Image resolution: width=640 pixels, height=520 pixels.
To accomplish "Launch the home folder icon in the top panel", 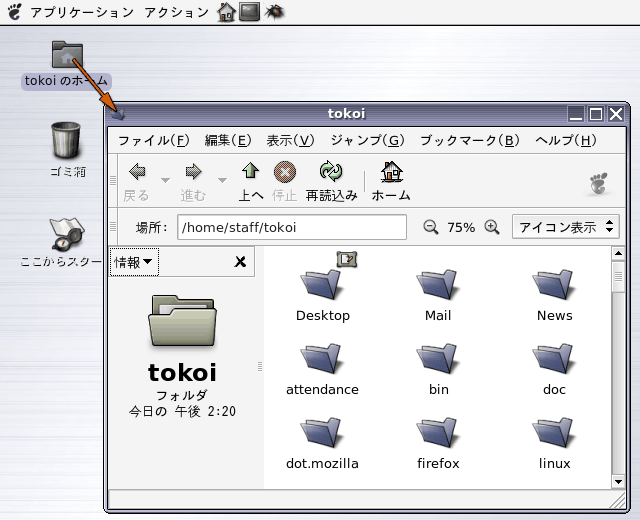I will tap(226, 12).
